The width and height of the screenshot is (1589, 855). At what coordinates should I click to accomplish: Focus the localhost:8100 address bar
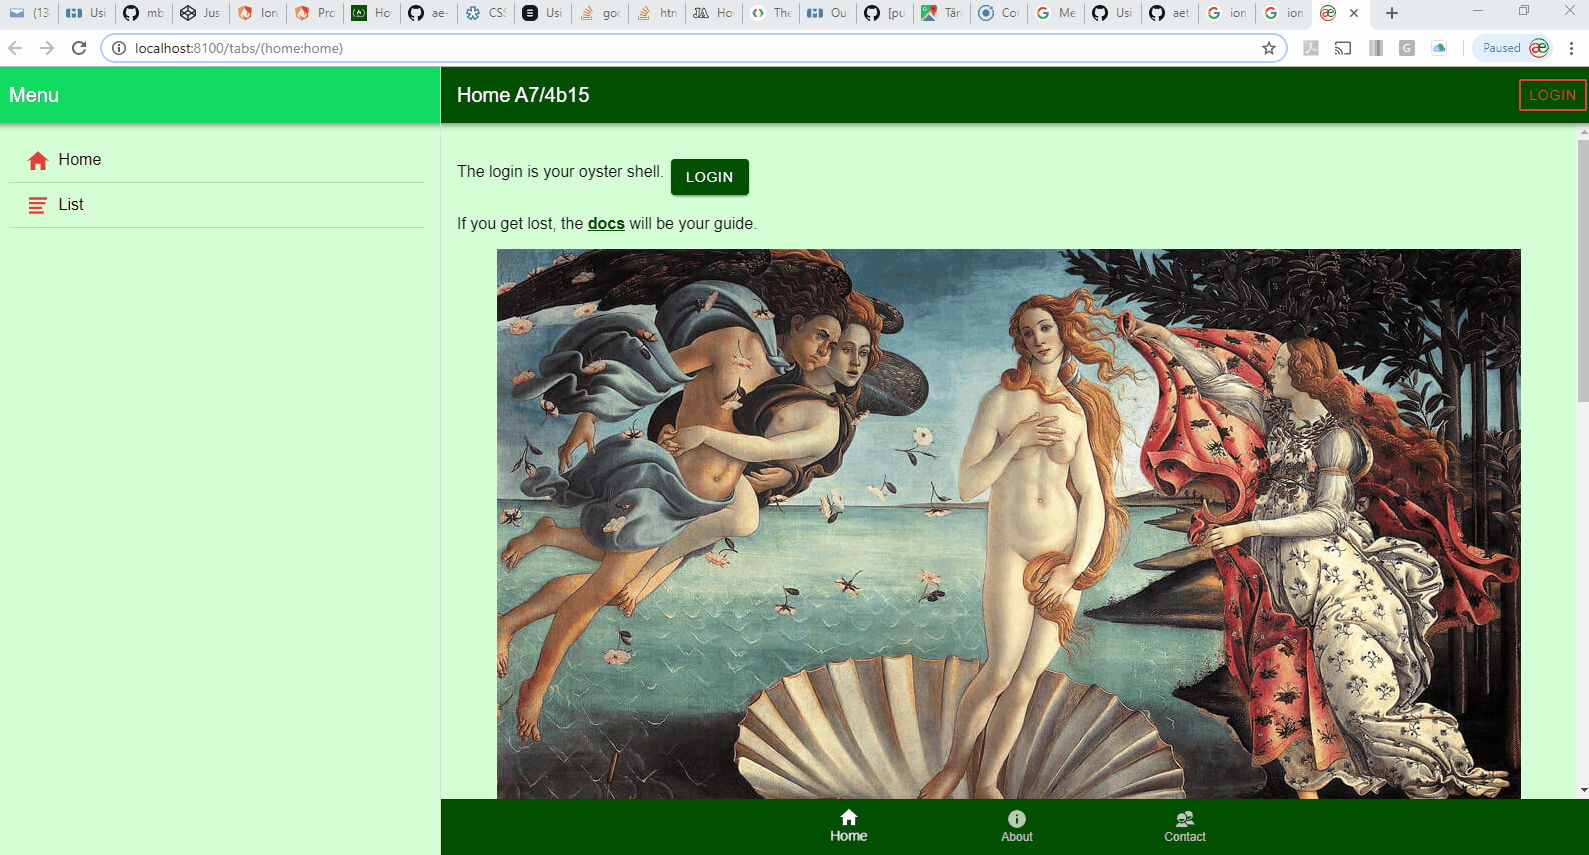(x=694, y=48)
